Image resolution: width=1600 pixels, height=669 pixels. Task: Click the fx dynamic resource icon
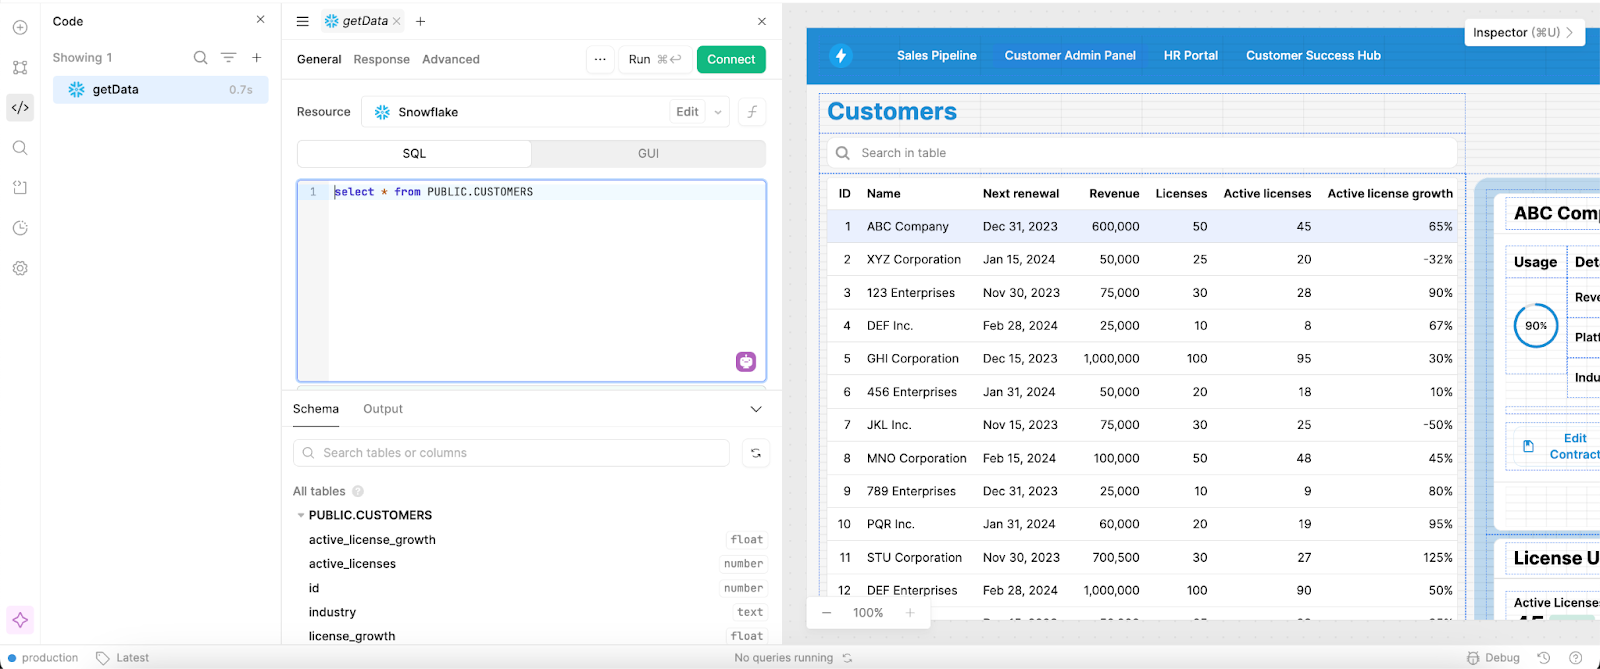(x=752, y=112)
